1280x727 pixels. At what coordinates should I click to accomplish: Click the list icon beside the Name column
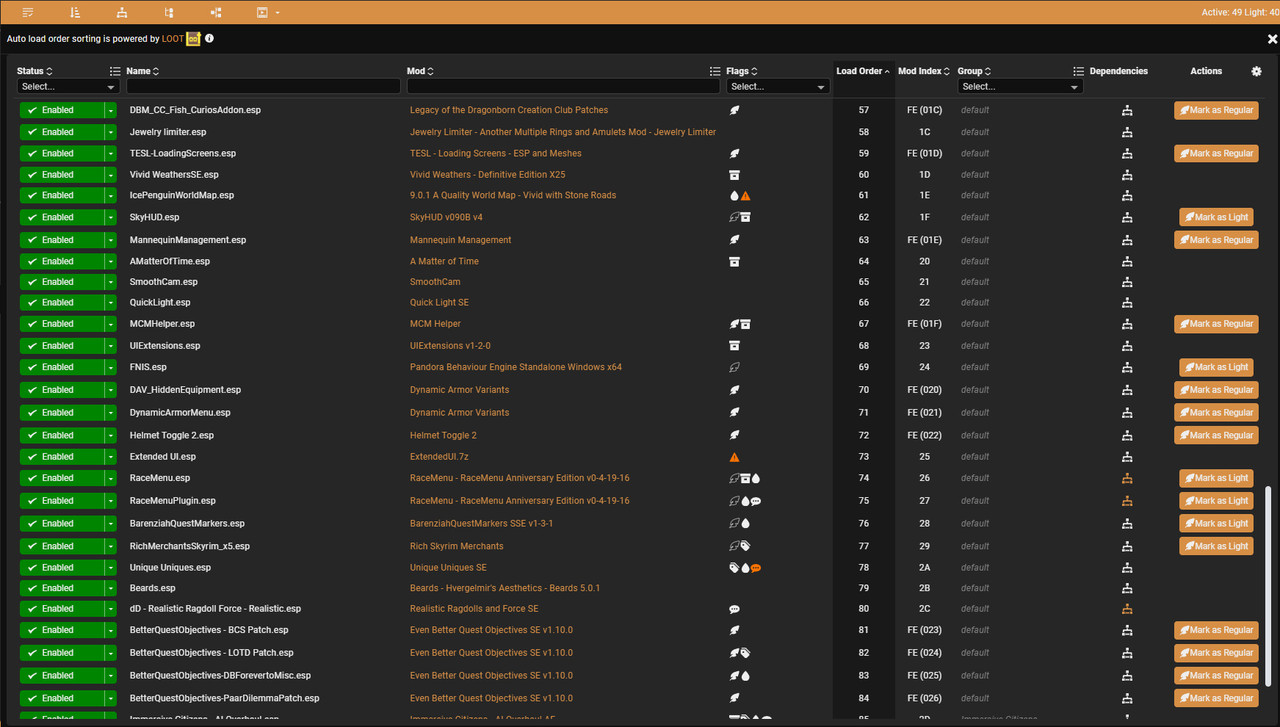pos(115,71)
